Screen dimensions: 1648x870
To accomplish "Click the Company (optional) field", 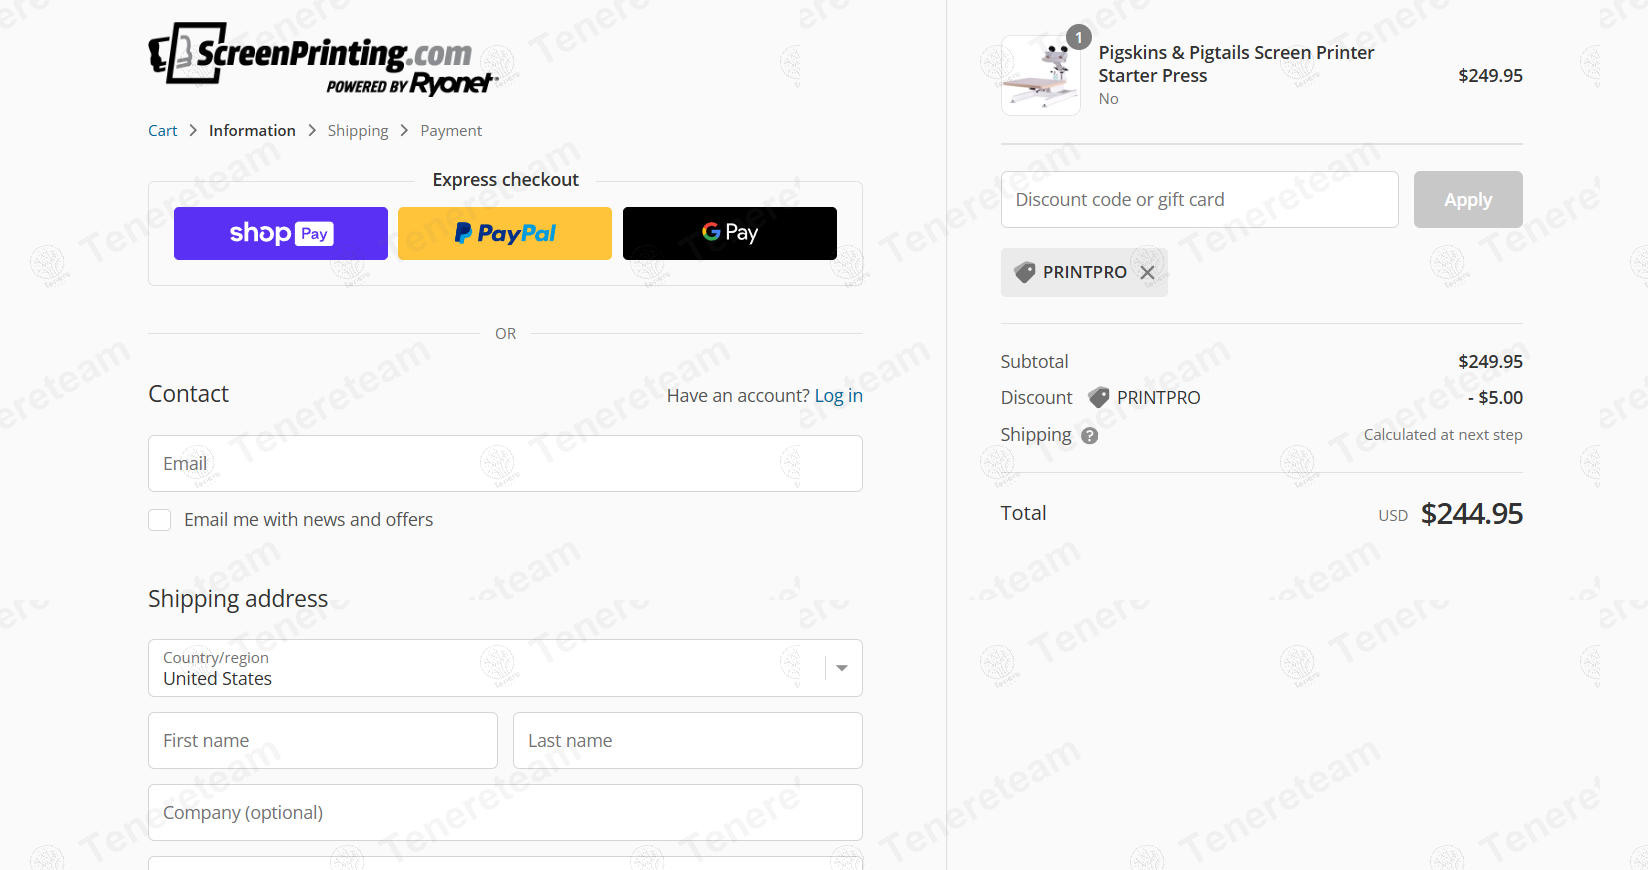I will point(505,813).
